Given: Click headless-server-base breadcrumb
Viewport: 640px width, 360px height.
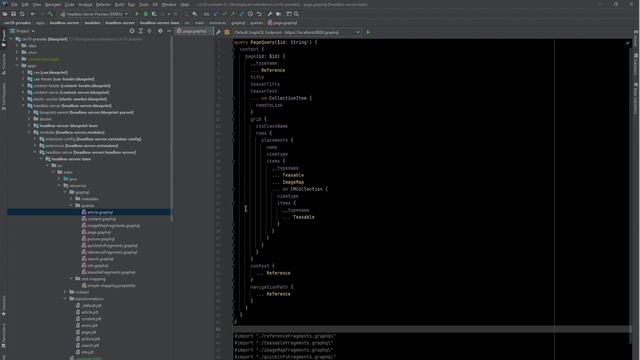Looking at the screenshot, I should point(160,23).
